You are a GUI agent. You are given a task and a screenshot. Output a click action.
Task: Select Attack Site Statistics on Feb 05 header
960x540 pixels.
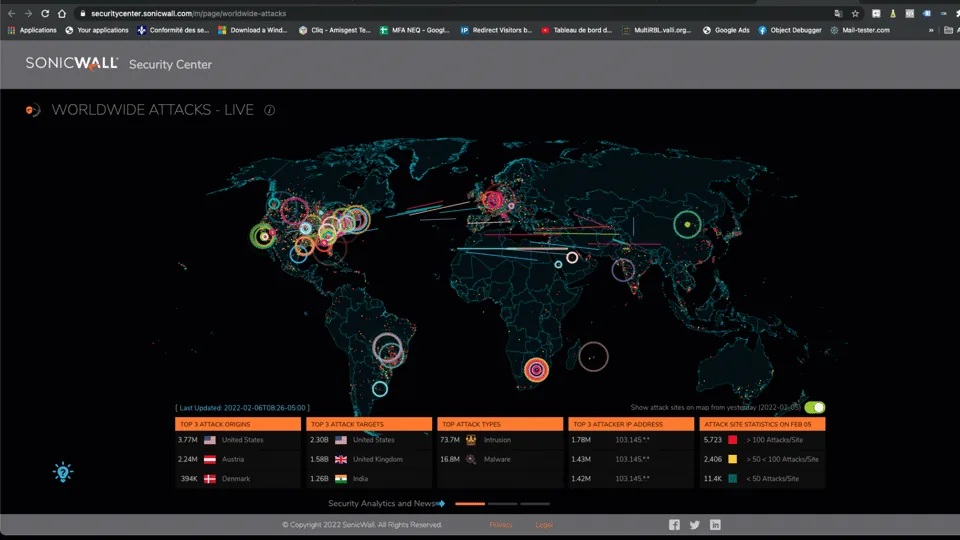click(762, 424)
